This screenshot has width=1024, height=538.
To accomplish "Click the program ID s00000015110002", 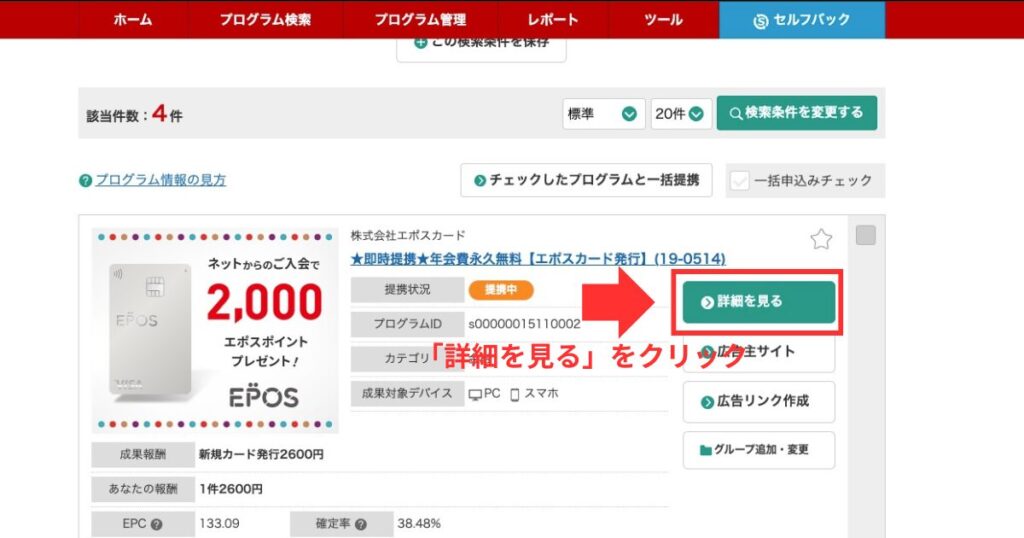I will click(x=524, y=324).
